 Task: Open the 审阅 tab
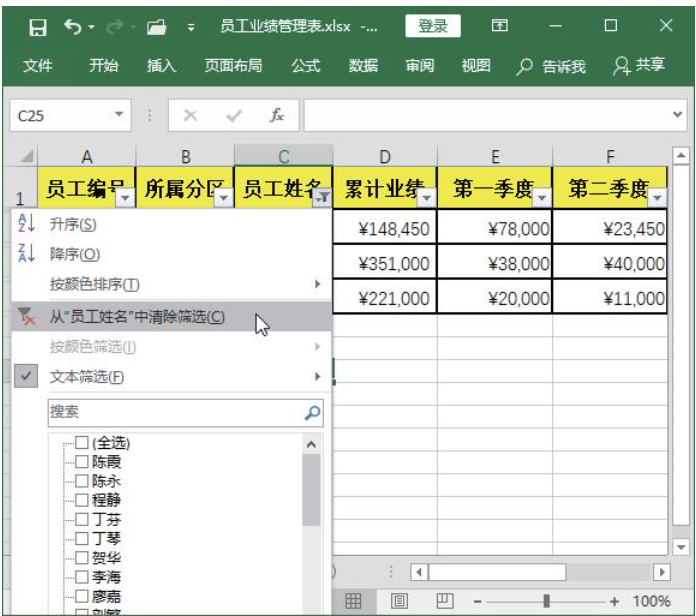[420, 66]
